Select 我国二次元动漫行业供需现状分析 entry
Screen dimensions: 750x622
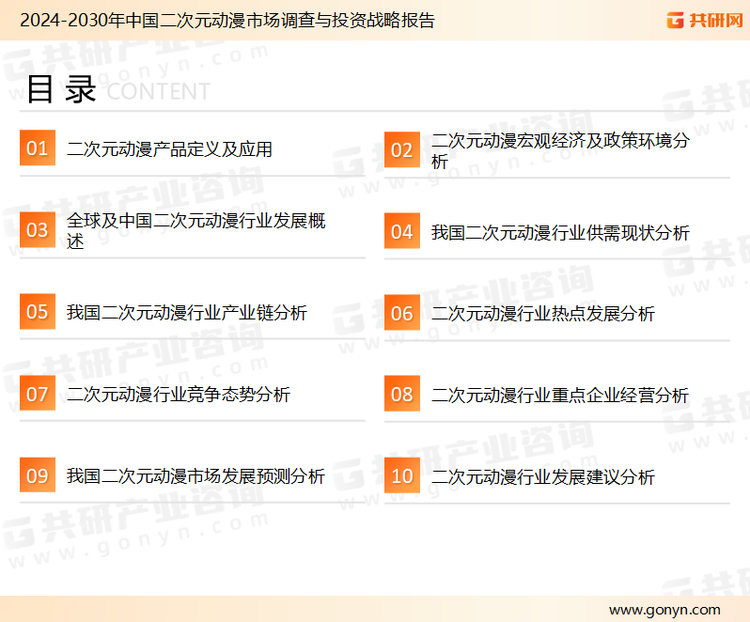point(560,233)
